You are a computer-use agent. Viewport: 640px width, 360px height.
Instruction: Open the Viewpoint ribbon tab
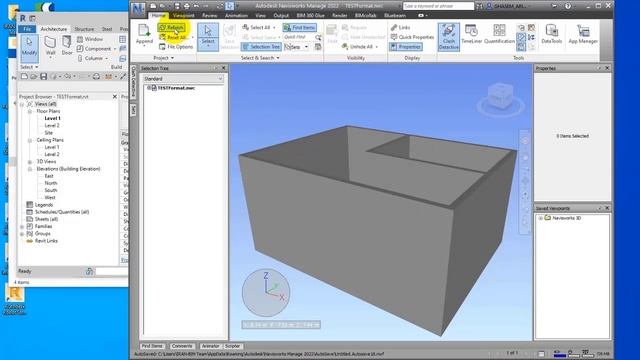pos(183,16)
